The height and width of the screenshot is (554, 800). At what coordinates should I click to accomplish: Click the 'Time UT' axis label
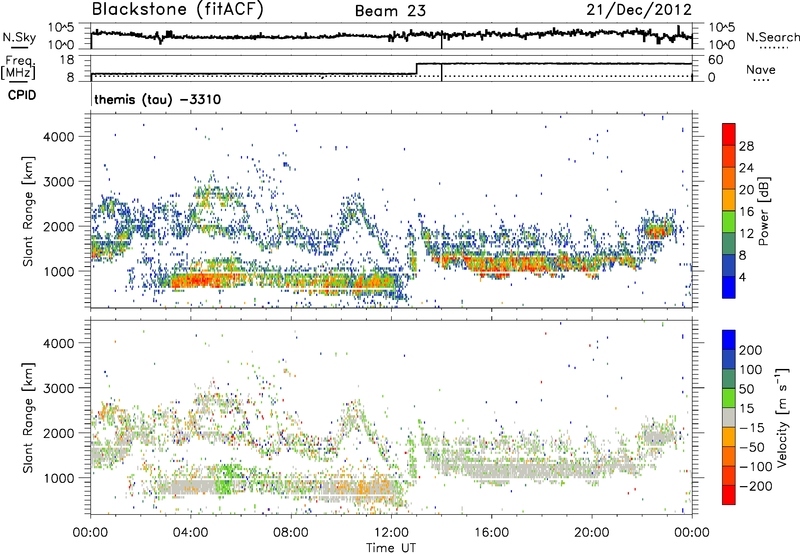(x=391, y=547)
